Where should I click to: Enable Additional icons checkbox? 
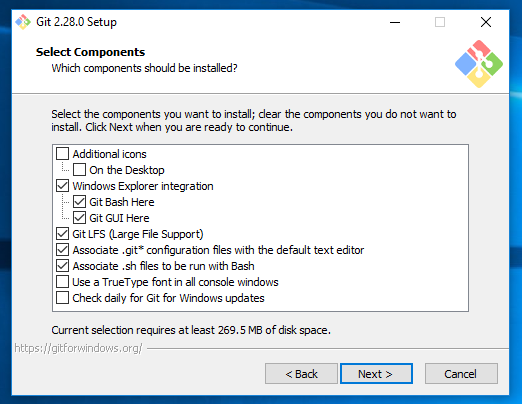(x=63, y=154)
